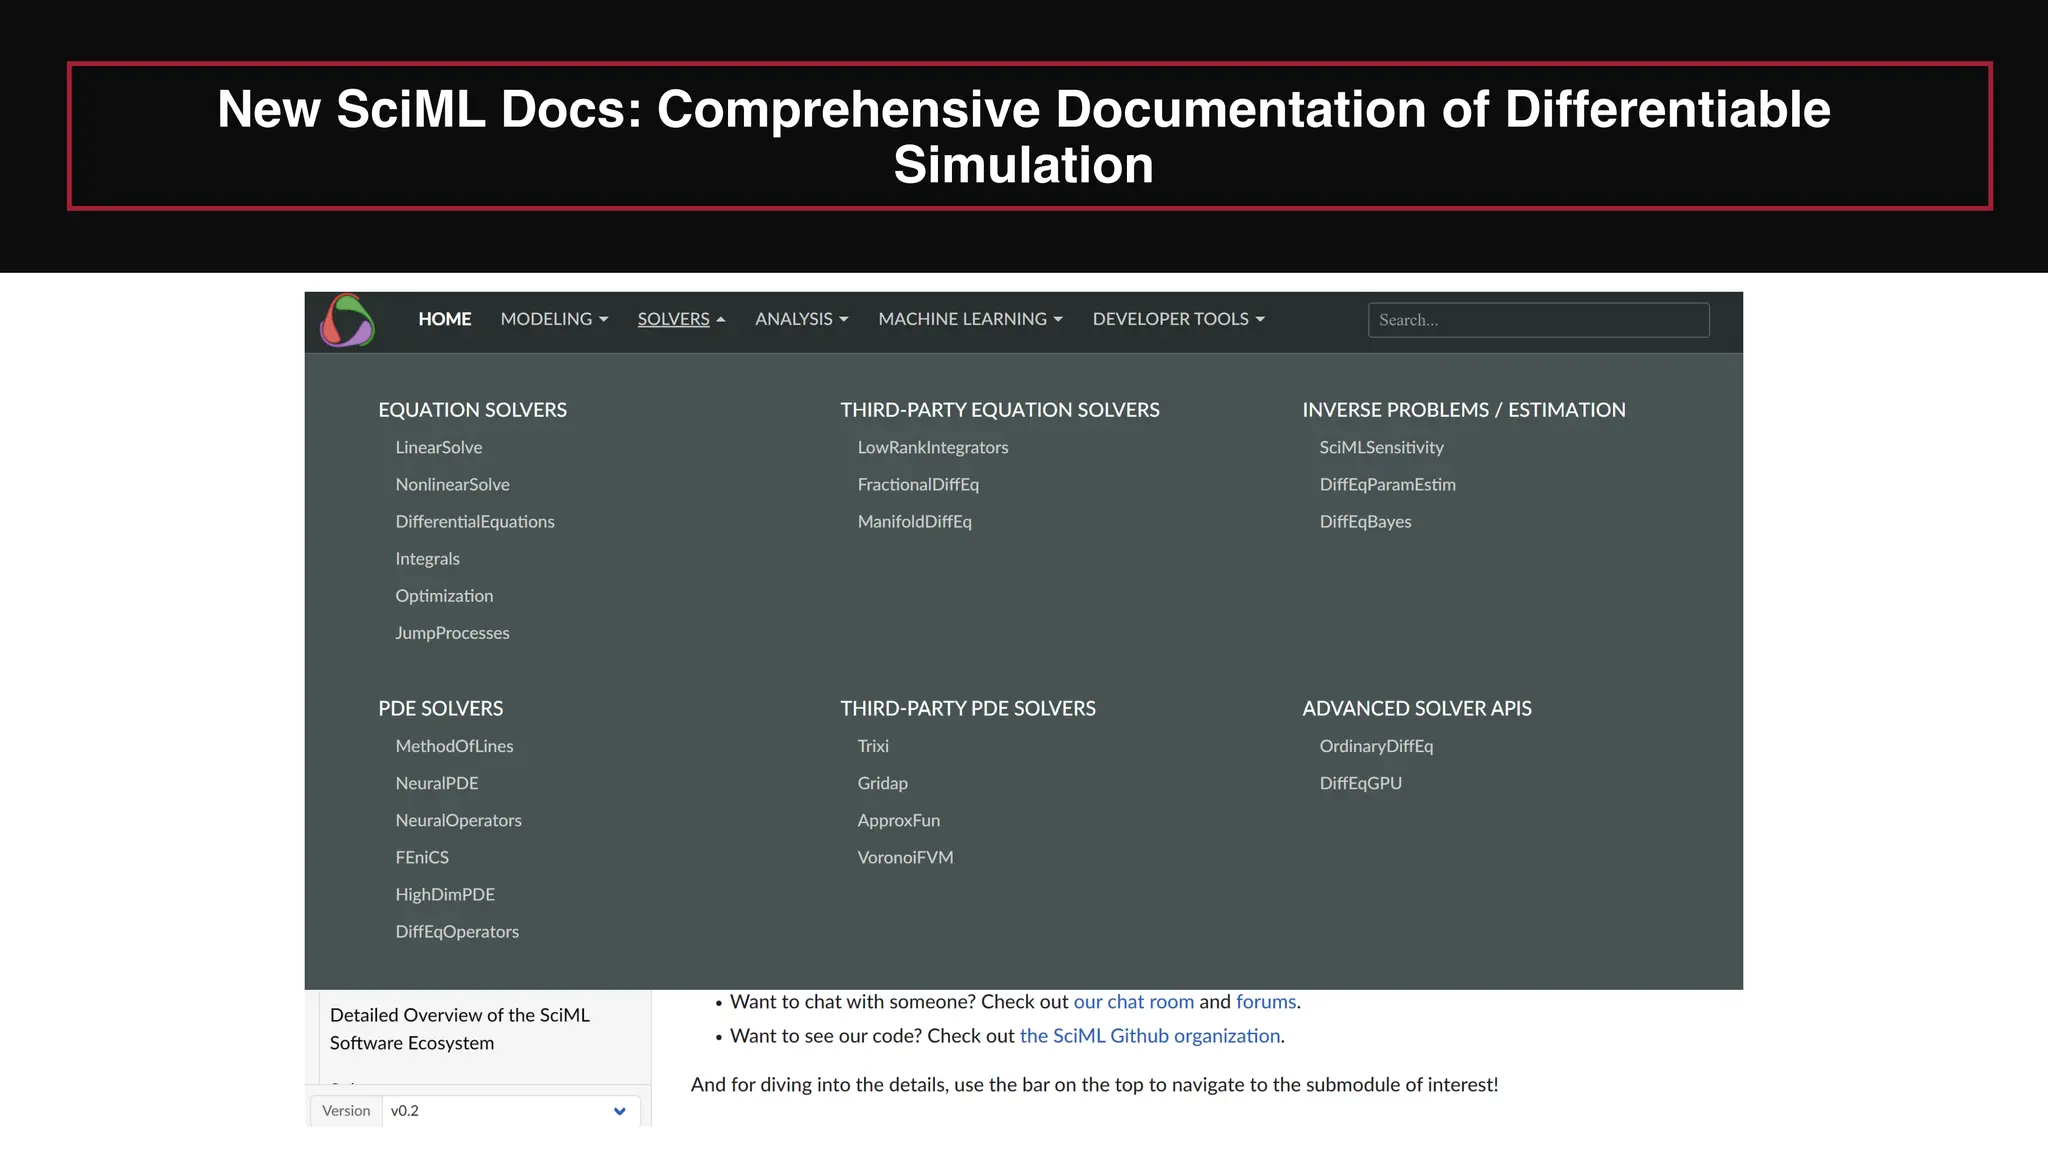Click the Search input field
Screen dimensions: 2048x1152
click(x=1538, y=320)
